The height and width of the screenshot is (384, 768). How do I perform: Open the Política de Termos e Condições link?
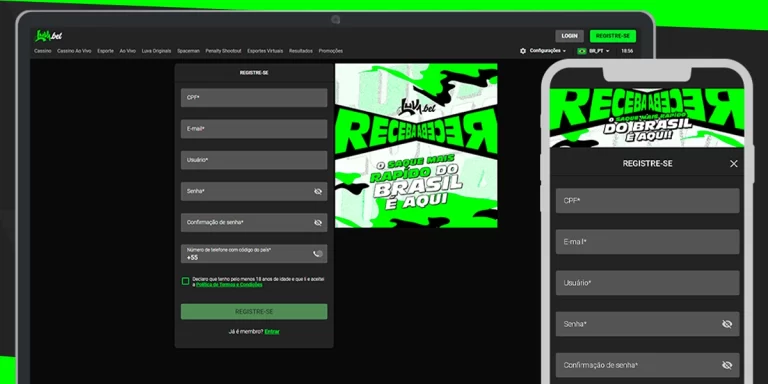click(x=229, y=285)
